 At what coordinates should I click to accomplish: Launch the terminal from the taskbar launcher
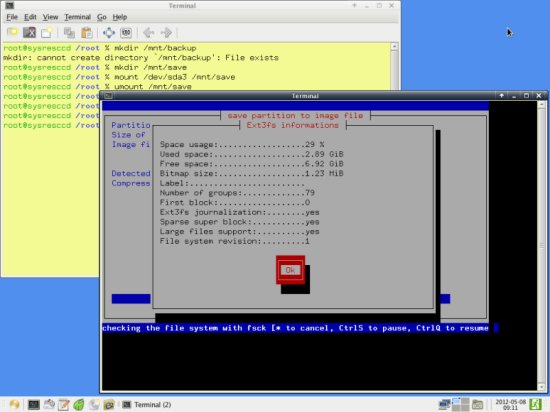click(34, 405)
